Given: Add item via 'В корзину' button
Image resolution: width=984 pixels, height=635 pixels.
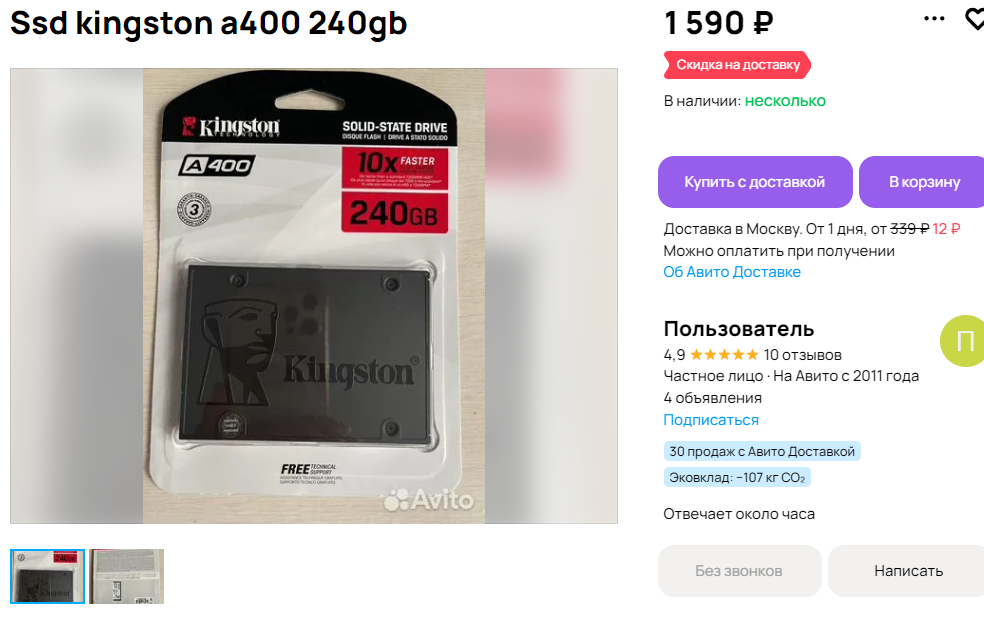Looking at the screenshot, I should click(x=921, y=182).
